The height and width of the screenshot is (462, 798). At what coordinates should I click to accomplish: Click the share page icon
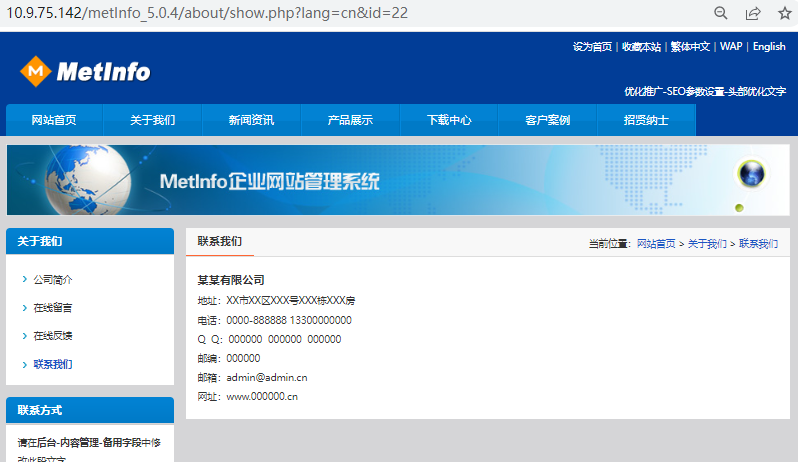pyautogui.click(x=753, y=13)
